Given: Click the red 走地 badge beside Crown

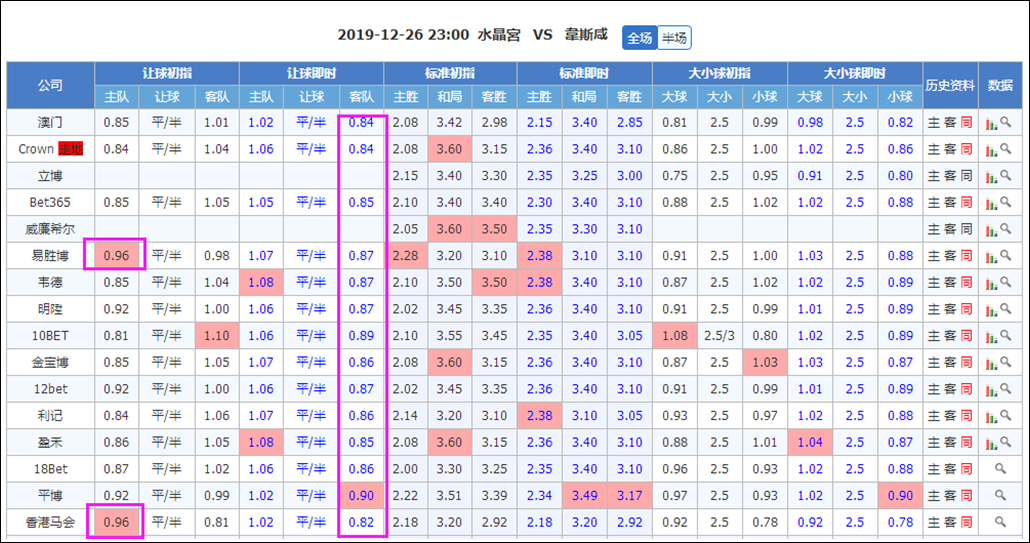Looking at the screenshot, I should click(x=71, y=149).
